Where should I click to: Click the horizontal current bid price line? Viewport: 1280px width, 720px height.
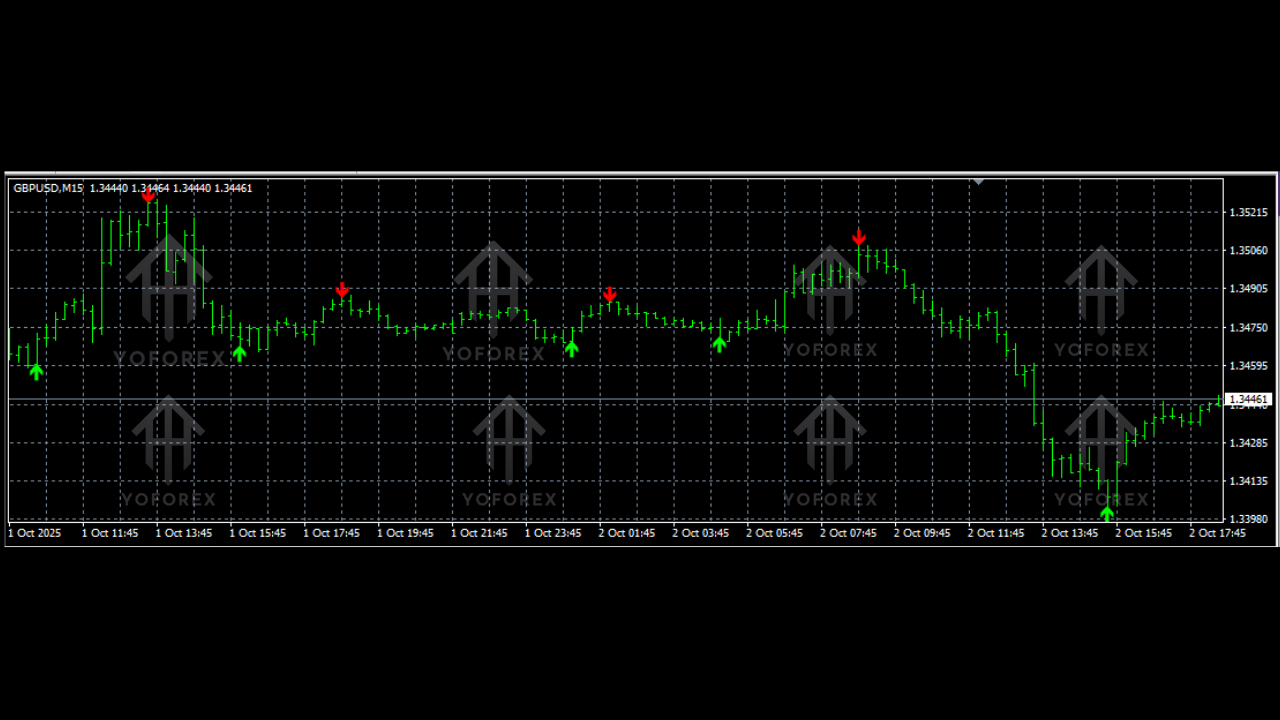pyautogui.click(x=600, y=400)
